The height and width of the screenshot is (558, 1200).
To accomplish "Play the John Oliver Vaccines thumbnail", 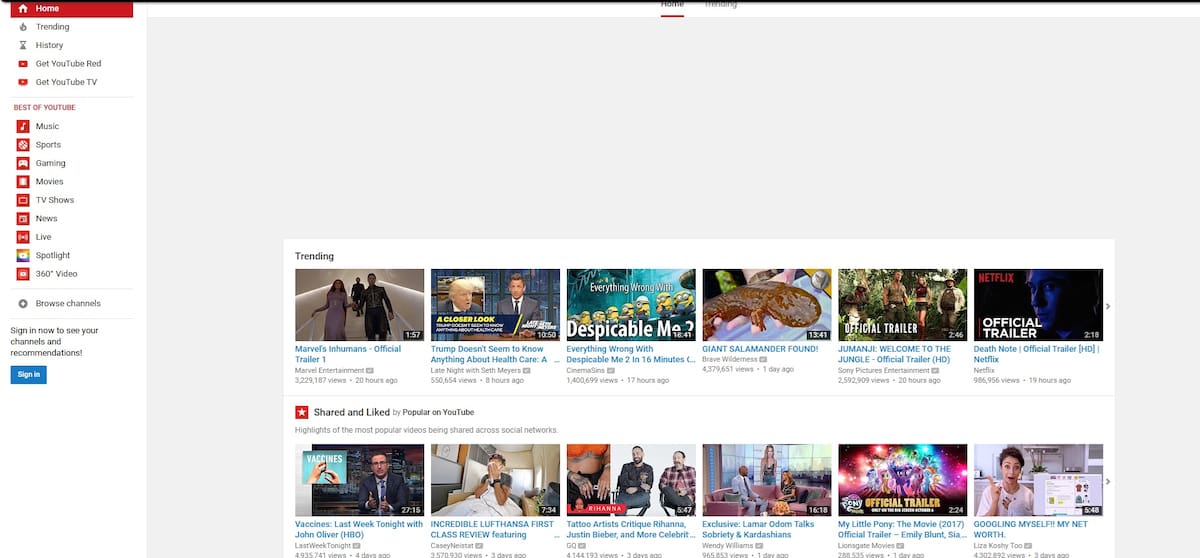I will click(x=359, y=480).
